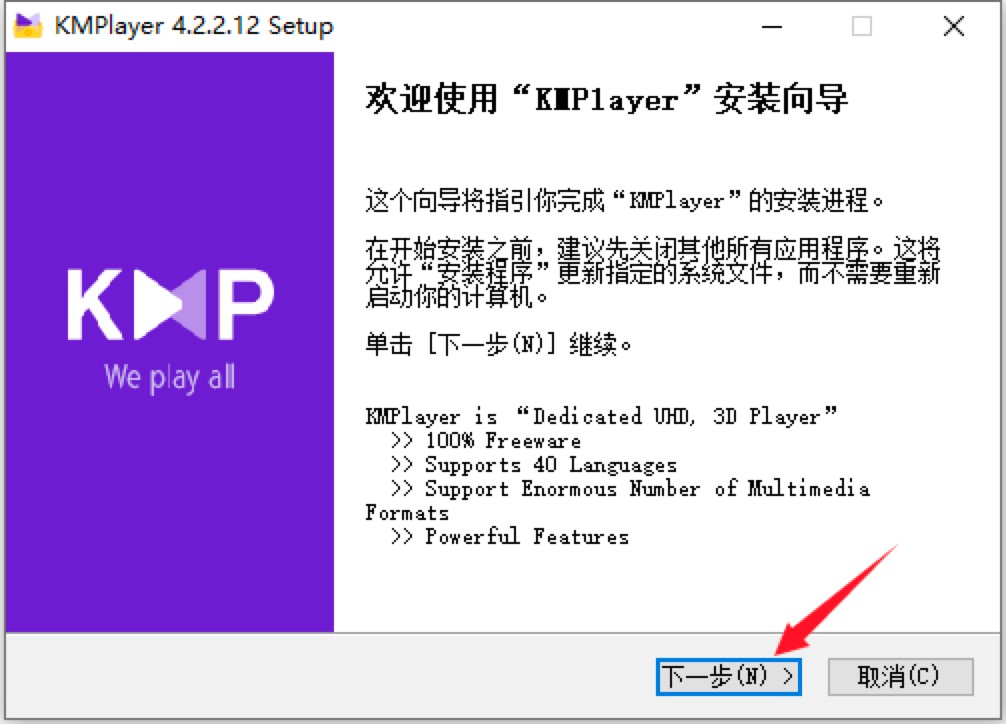Click the 'We play all' slogan text
Image resolution: width=1006 pixels, height=724 pixels.
click(x=169, y=377)
